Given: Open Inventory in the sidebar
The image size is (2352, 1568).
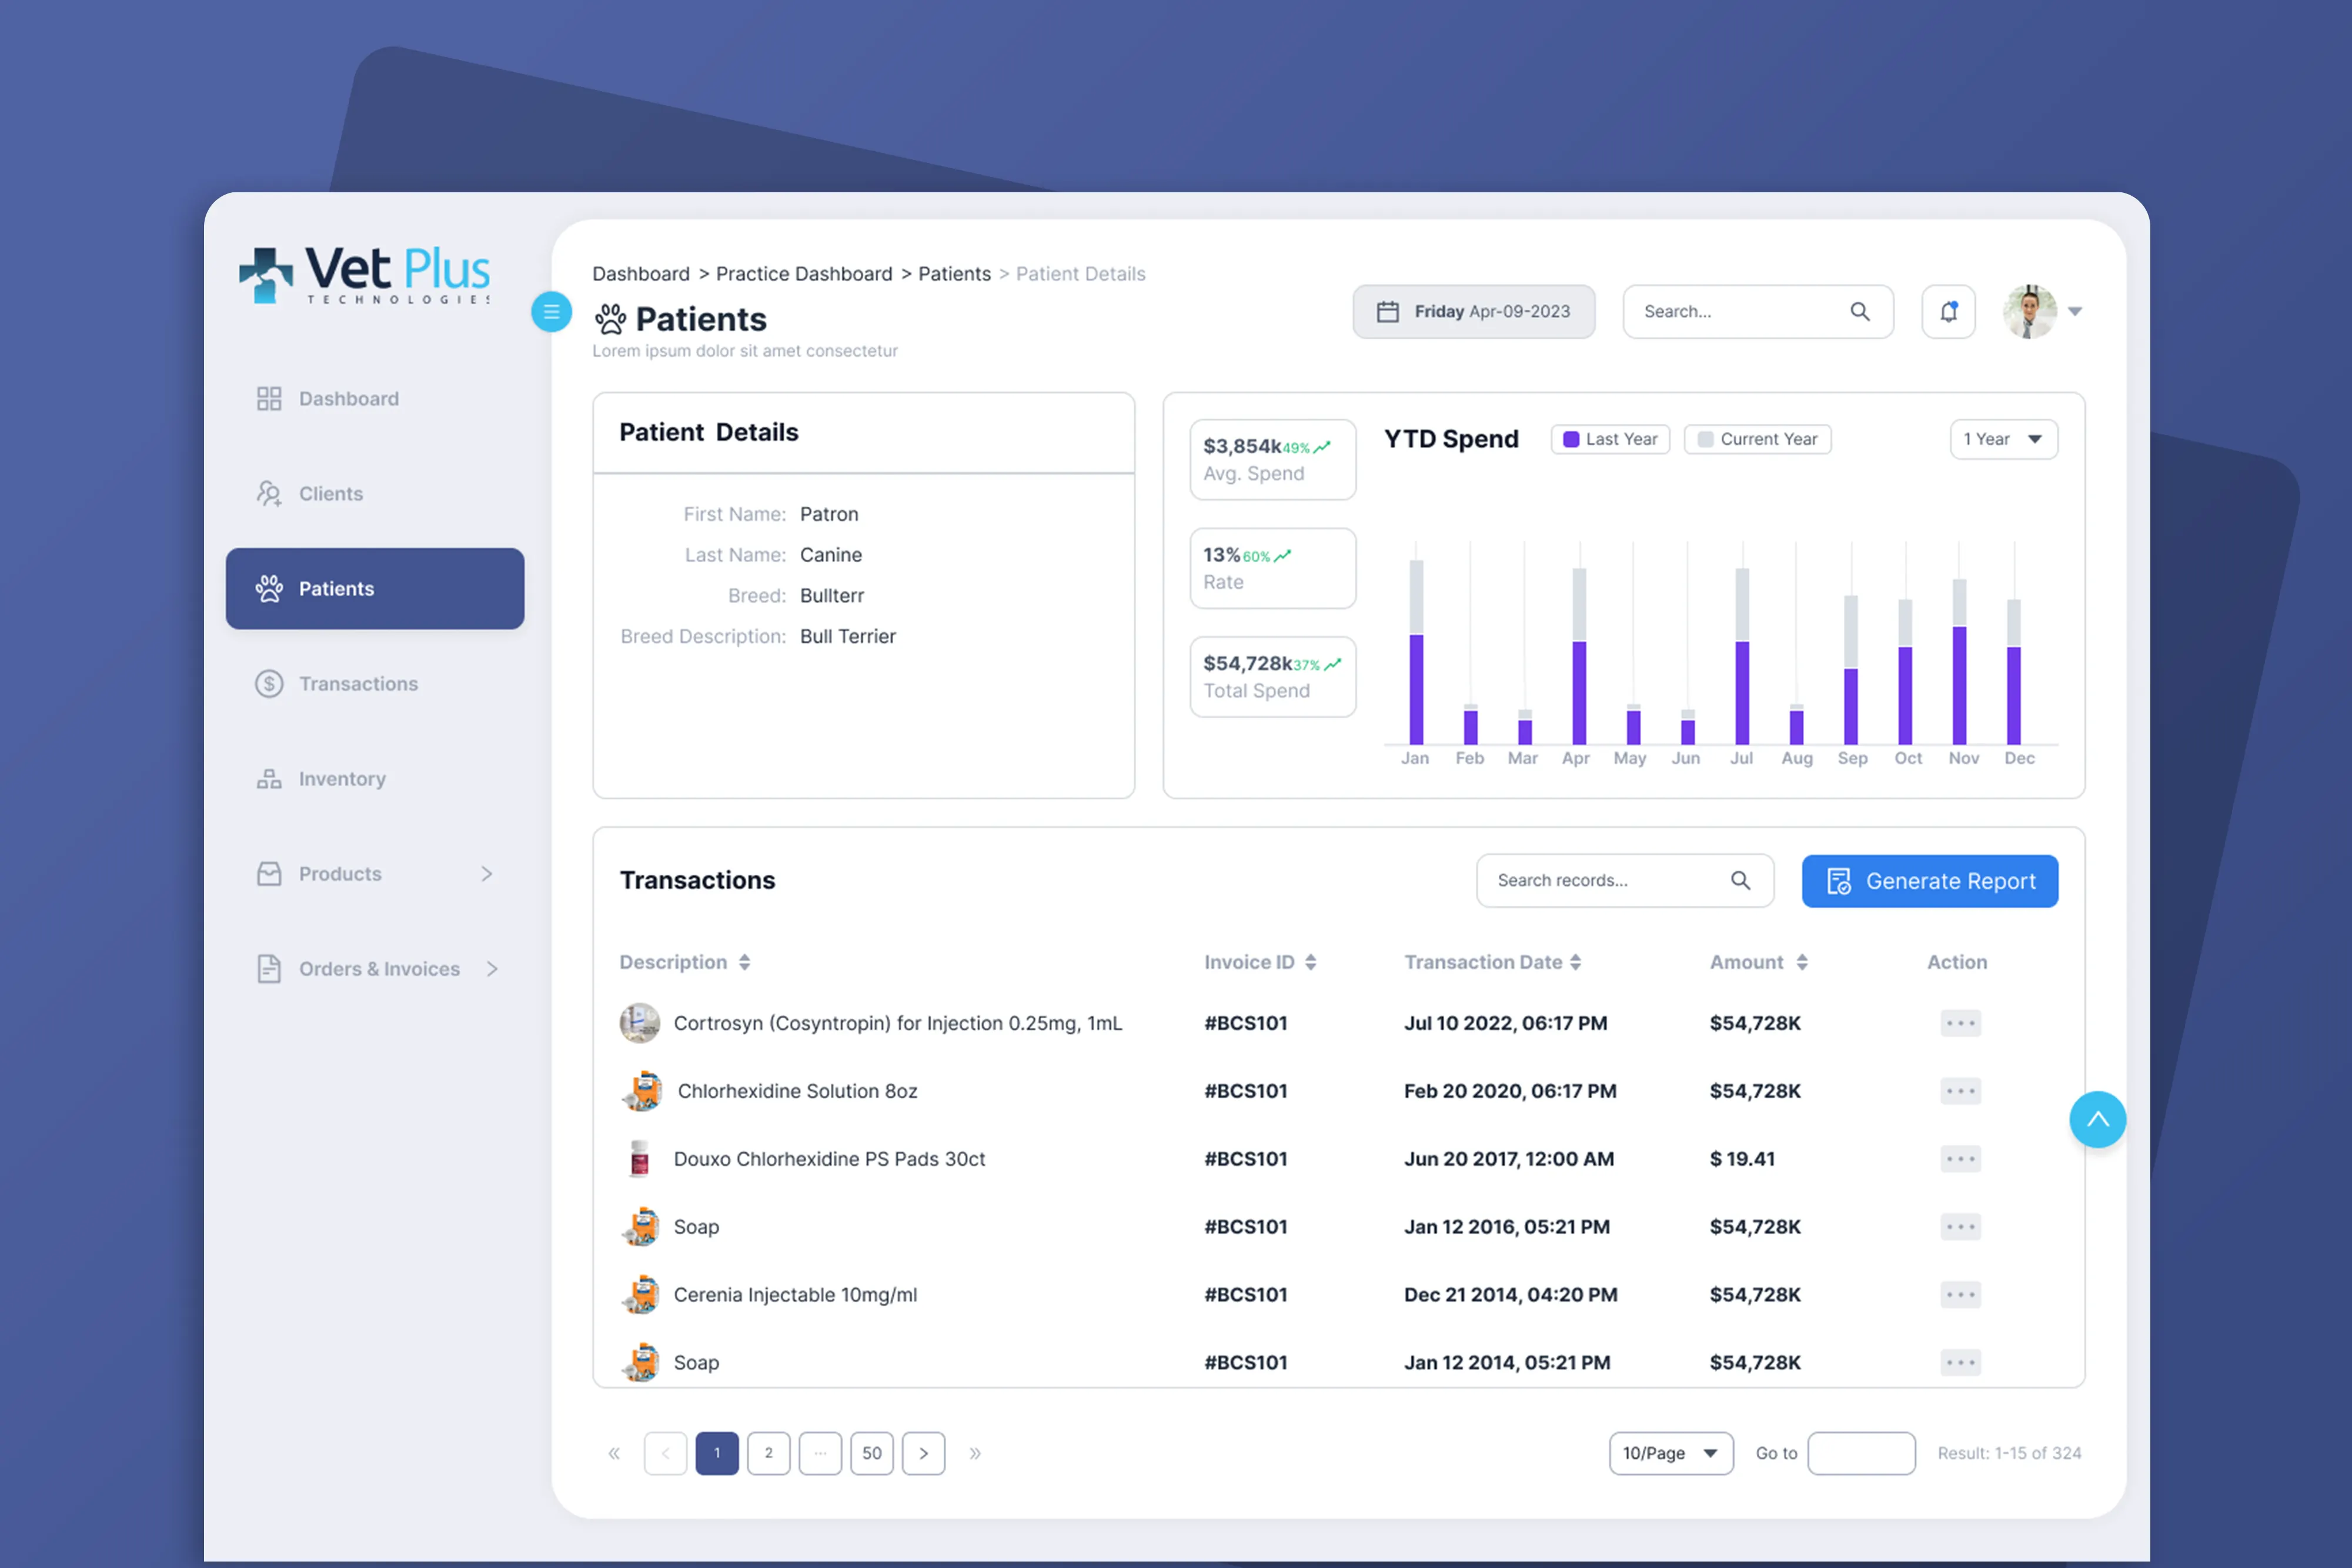Looking at the screenshot, I should 341,779.
